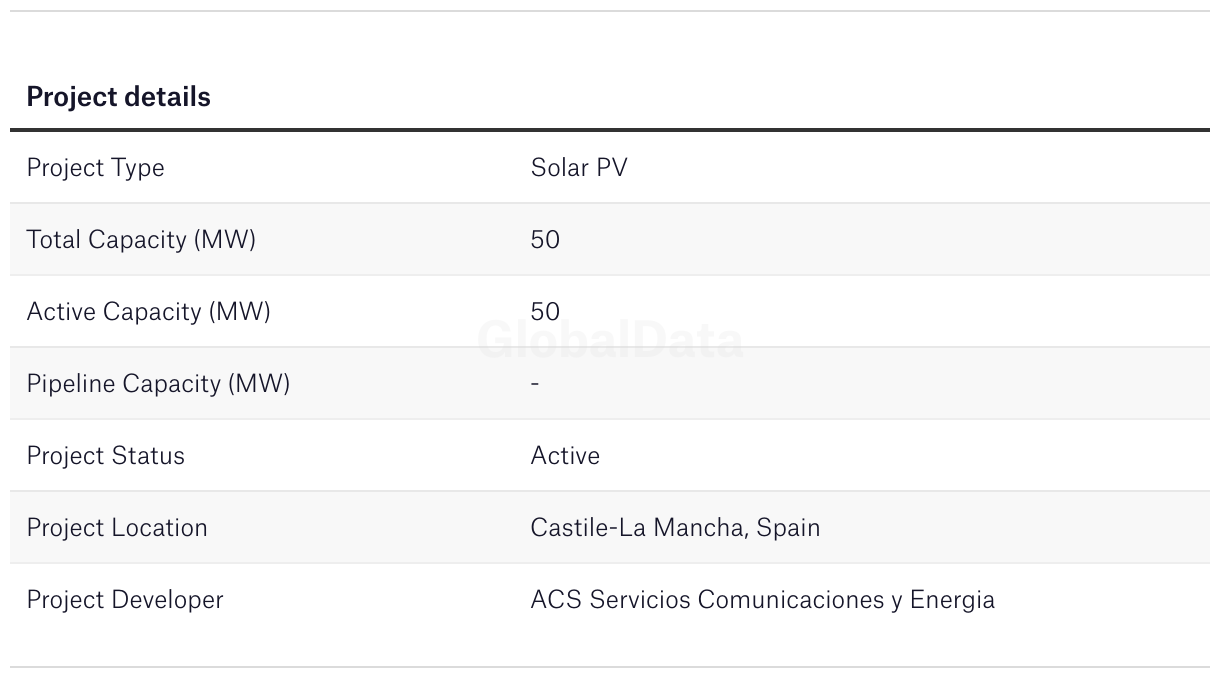The height and width of the screenshot is (678, 1220).
Task: Click the Total Capacity value 50
Action: tap(545, 240)
